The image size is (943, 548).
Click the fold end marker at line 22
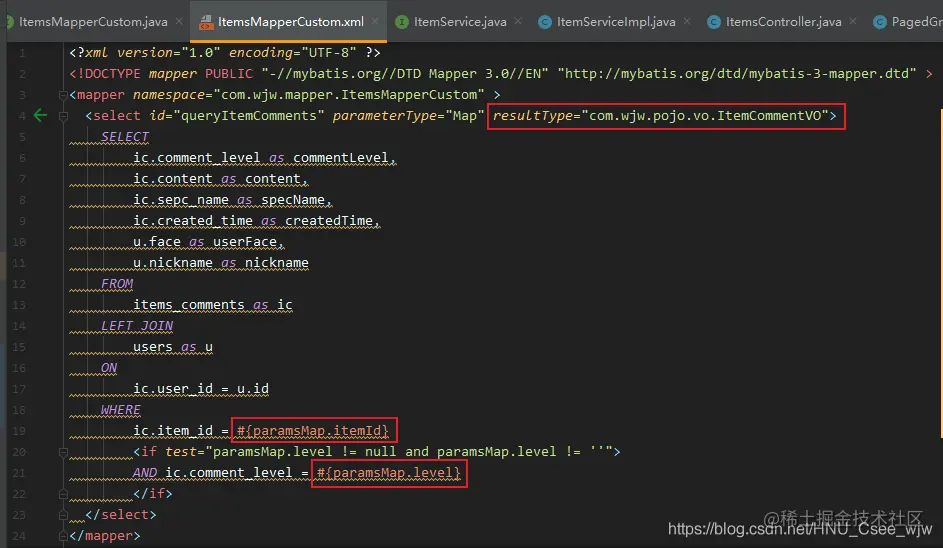pos(63,494)
